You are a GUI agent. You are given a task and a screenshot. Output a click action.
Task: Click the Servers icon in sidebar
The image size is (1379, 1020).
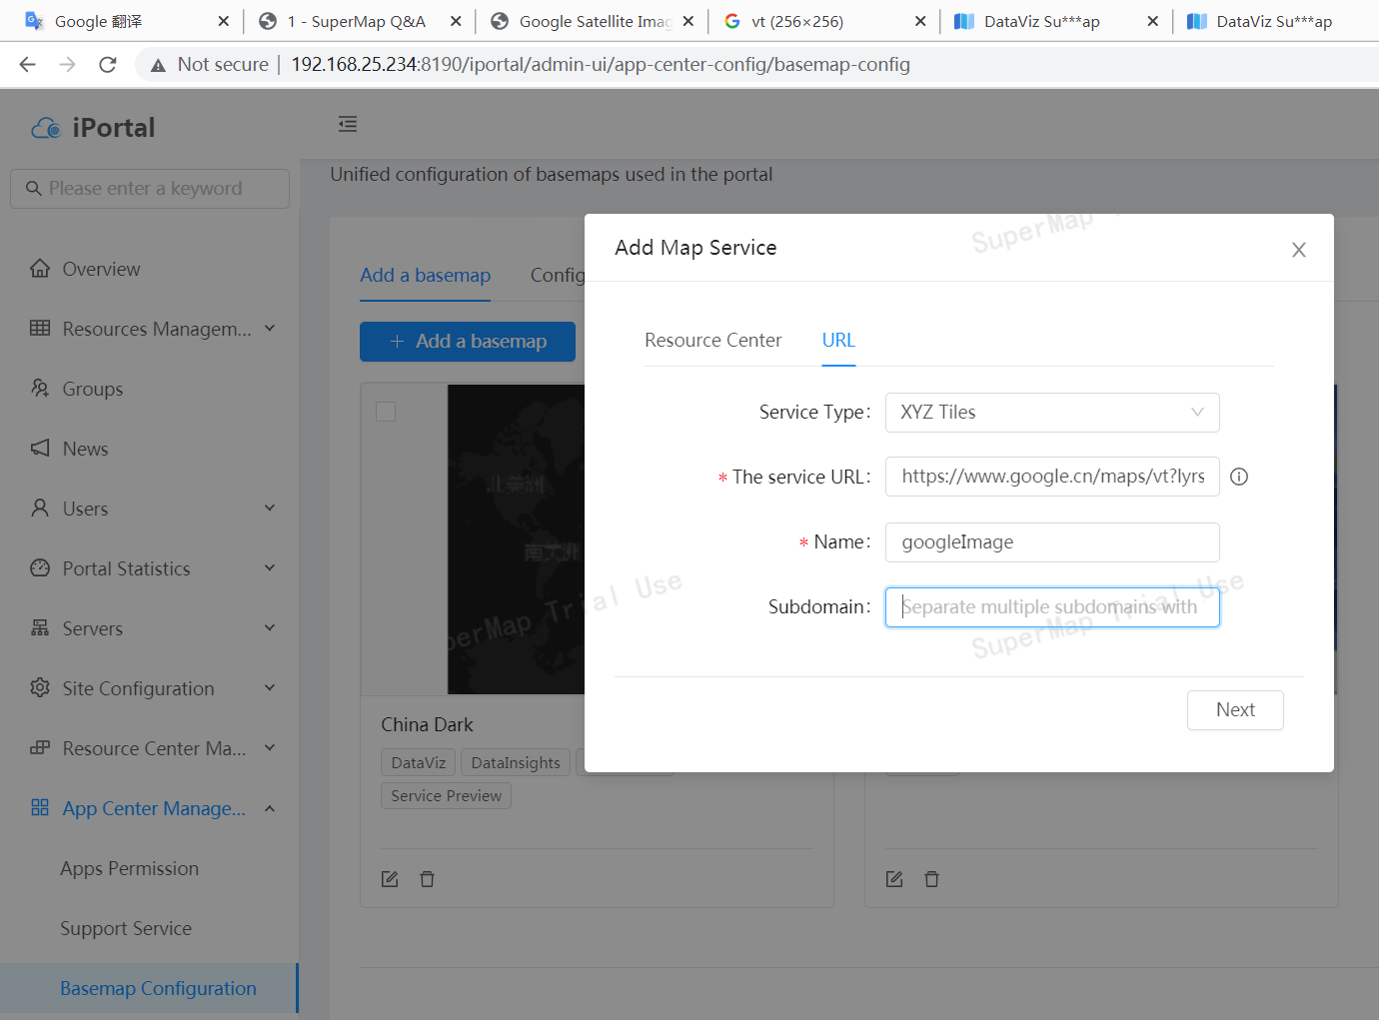click(x=40, y=628)
